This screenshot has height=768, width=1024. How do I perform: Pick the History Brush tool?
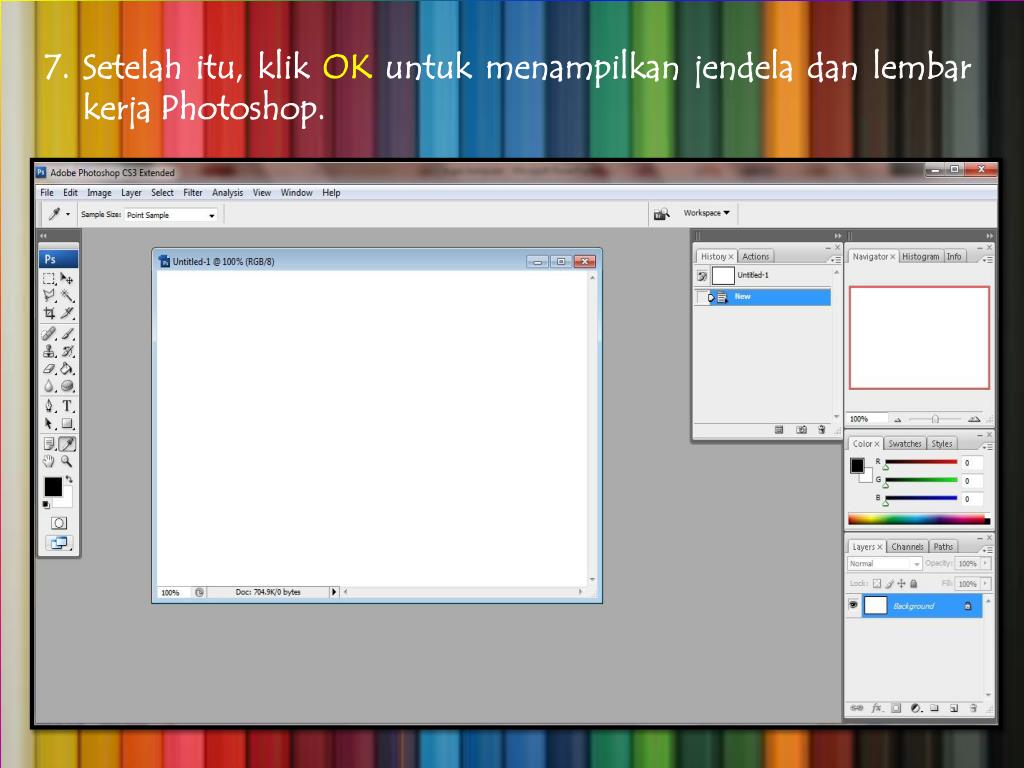tap(67, 351)
